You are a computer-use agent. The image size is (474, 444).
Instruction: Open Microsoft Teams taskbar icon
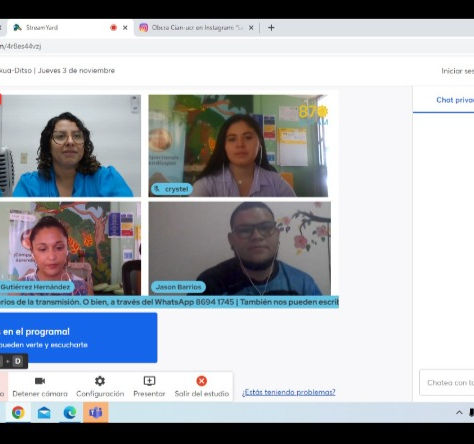click(96, 413)
